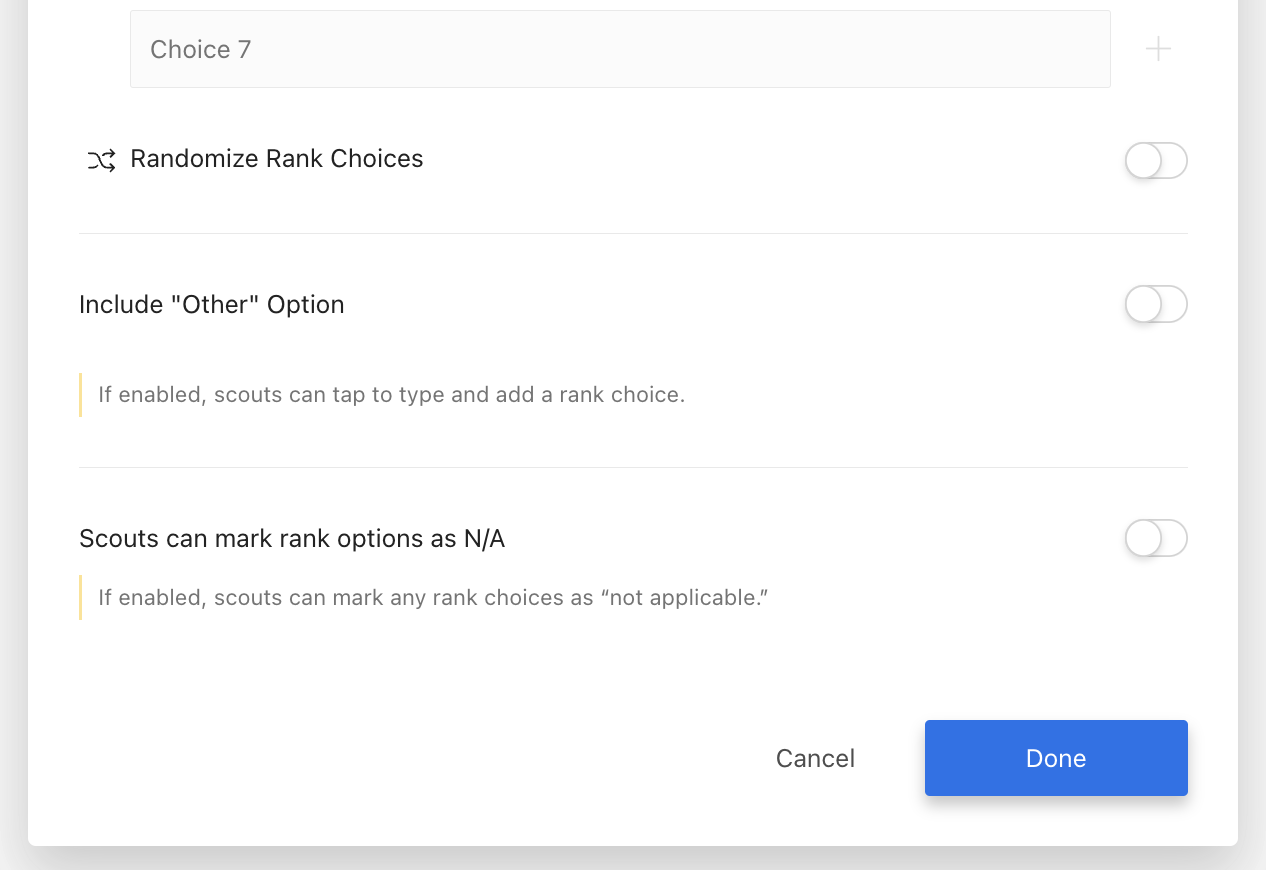The width and height of the screenshot is (1266, 870).
Task: Click the empty dialog area left of Cancel
Action: pyautogui.click(x=400, y=759)
